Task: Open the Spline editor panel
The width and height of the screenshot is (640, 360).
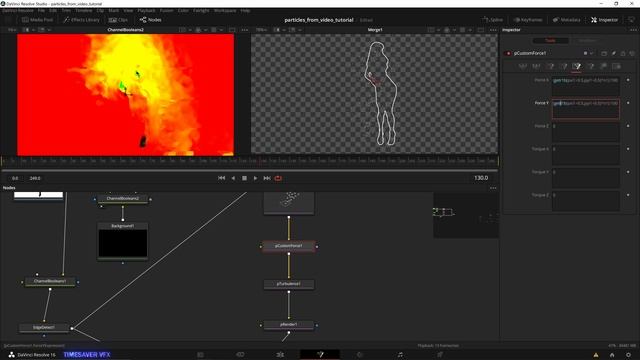Action: (493, 20)
